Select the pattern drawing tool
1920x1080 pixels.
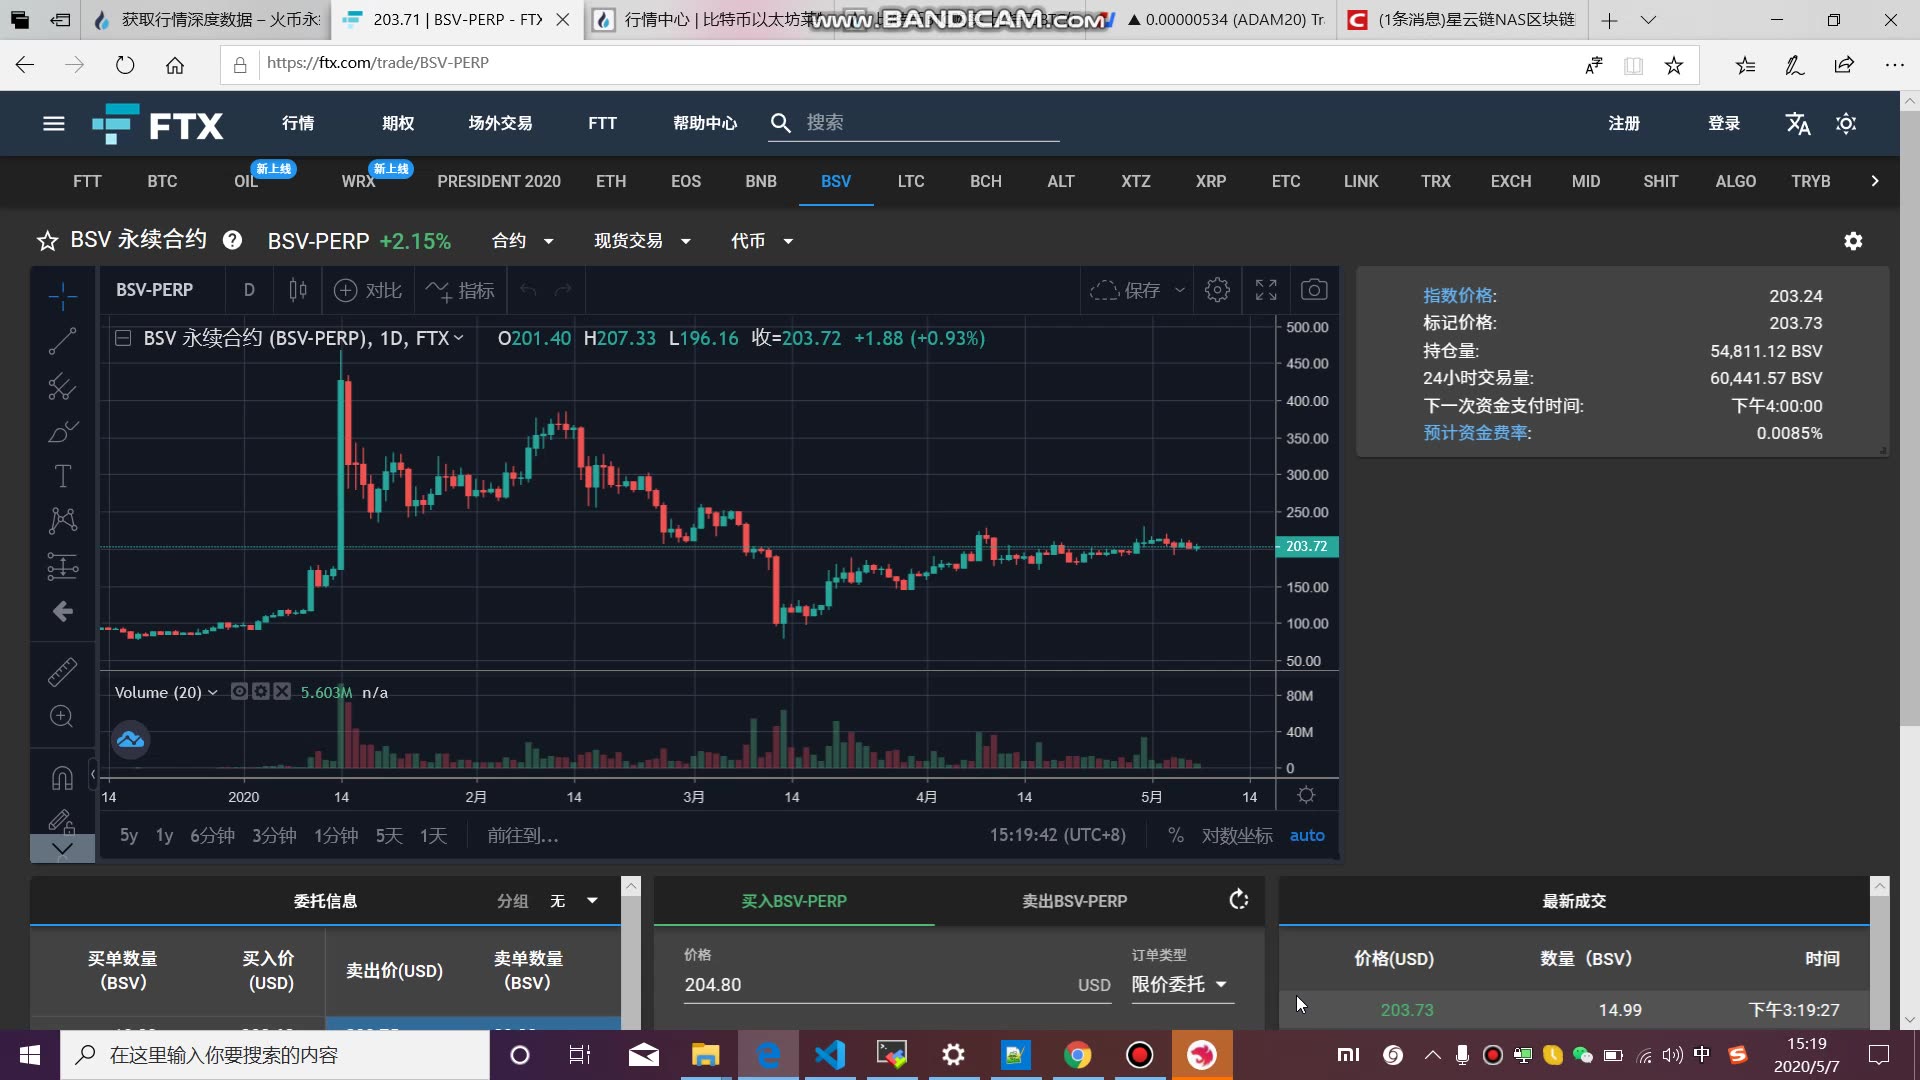pyautogui.click(x=62, y=520)
